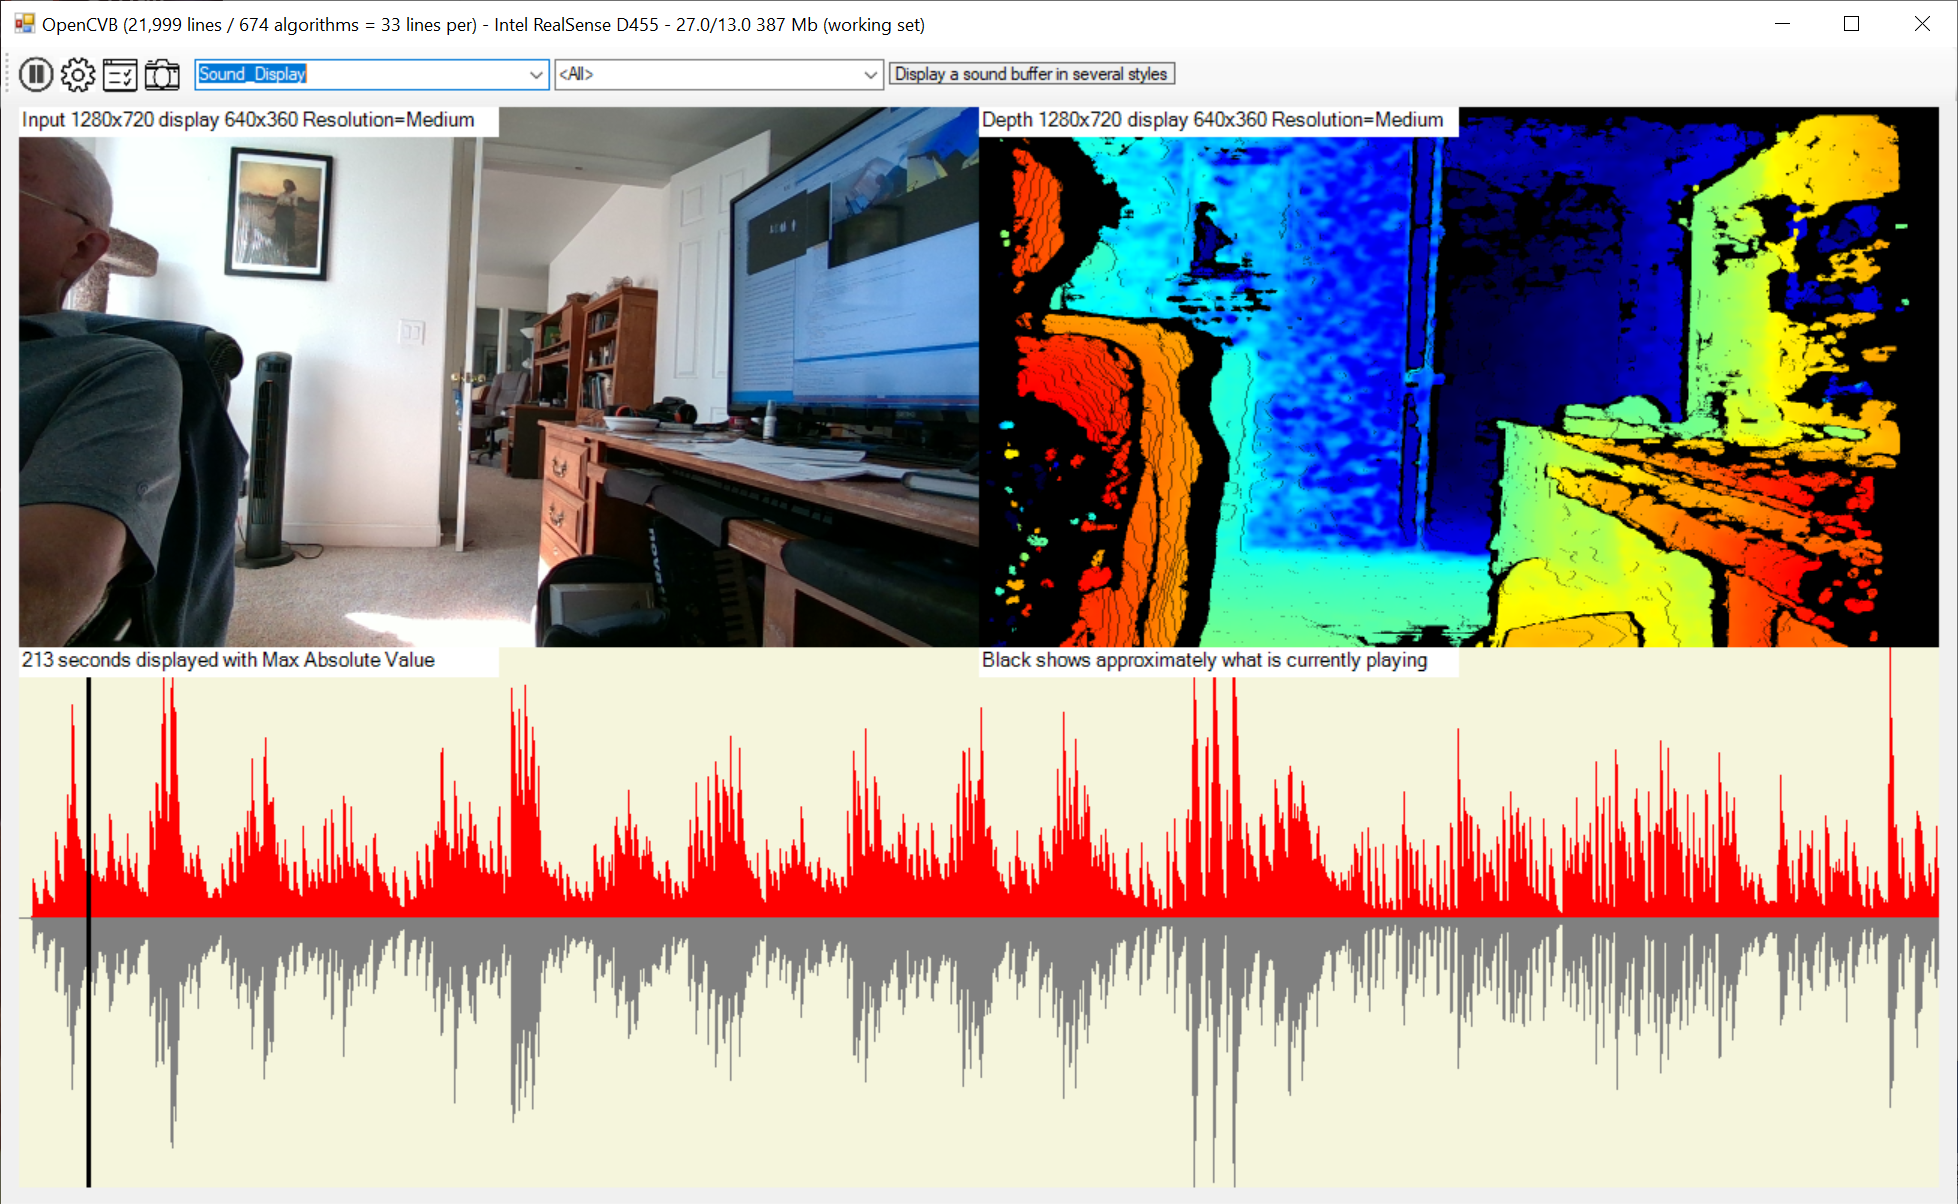Minimize the OpenCVB window
Image resolution: width=1958 pixels, height=1204 pixels.
click(x=1782, y=24)
